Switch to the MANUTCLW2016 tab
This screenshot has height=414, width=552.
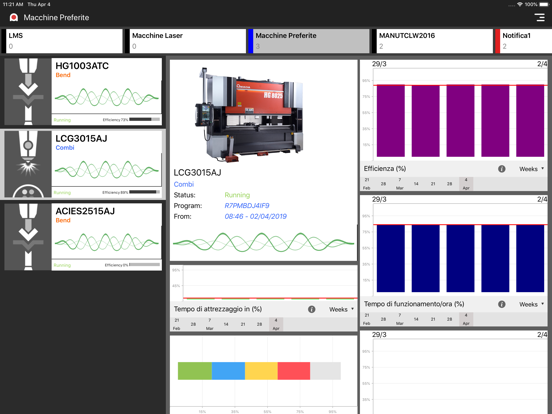pyautogui.click(x=433, y=41)
